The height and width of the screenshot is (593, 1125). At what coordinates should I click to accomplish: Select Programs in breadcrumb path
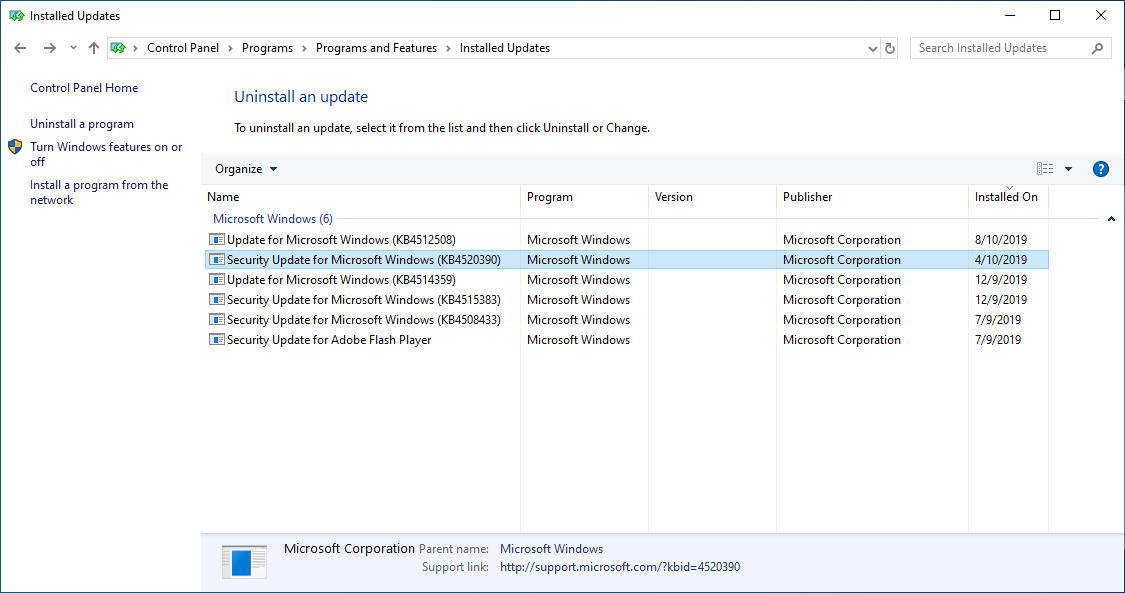(267, 48)
